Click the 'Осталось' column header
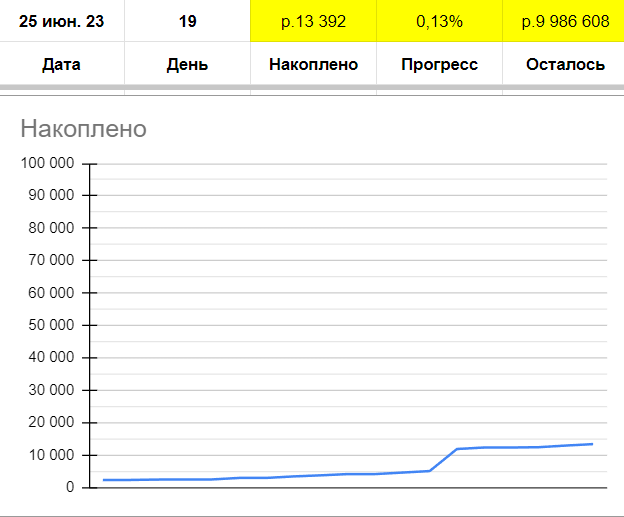Image resolution: width=624 pixels, height=517 pixels. (564, 64)
